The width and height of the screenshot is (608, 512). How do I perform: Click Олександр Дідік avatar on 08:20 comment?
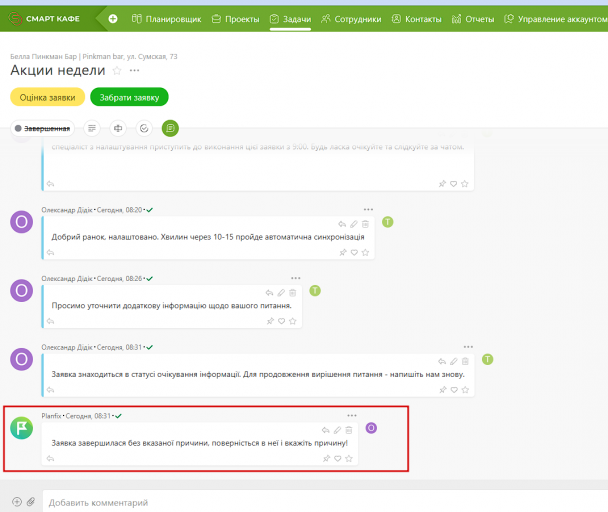click(22, 222)
